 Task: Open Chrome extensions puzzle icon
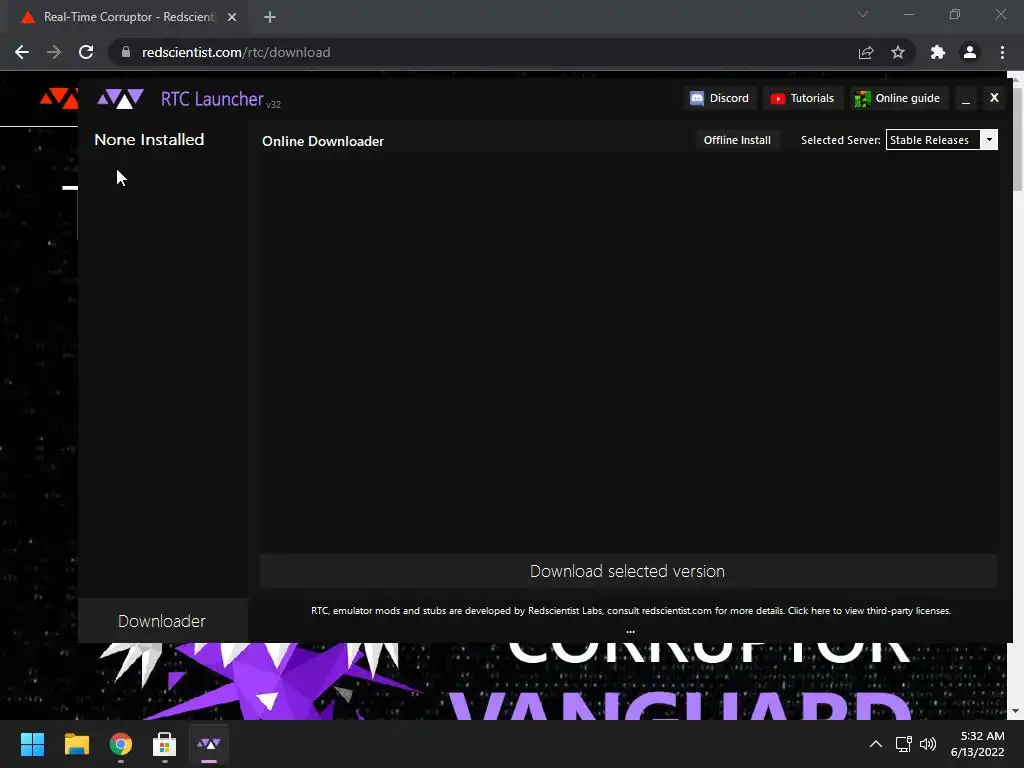[x=938, y=52]
